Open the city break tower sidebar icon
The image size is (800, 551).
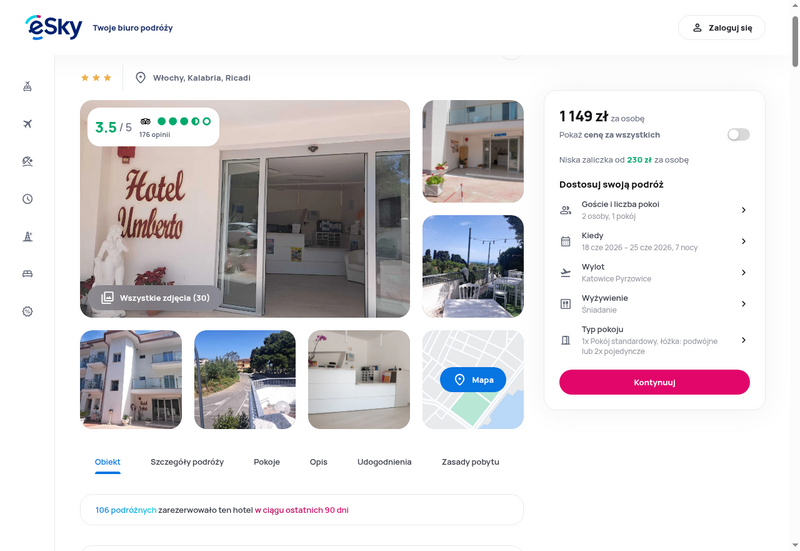point(28,236)
